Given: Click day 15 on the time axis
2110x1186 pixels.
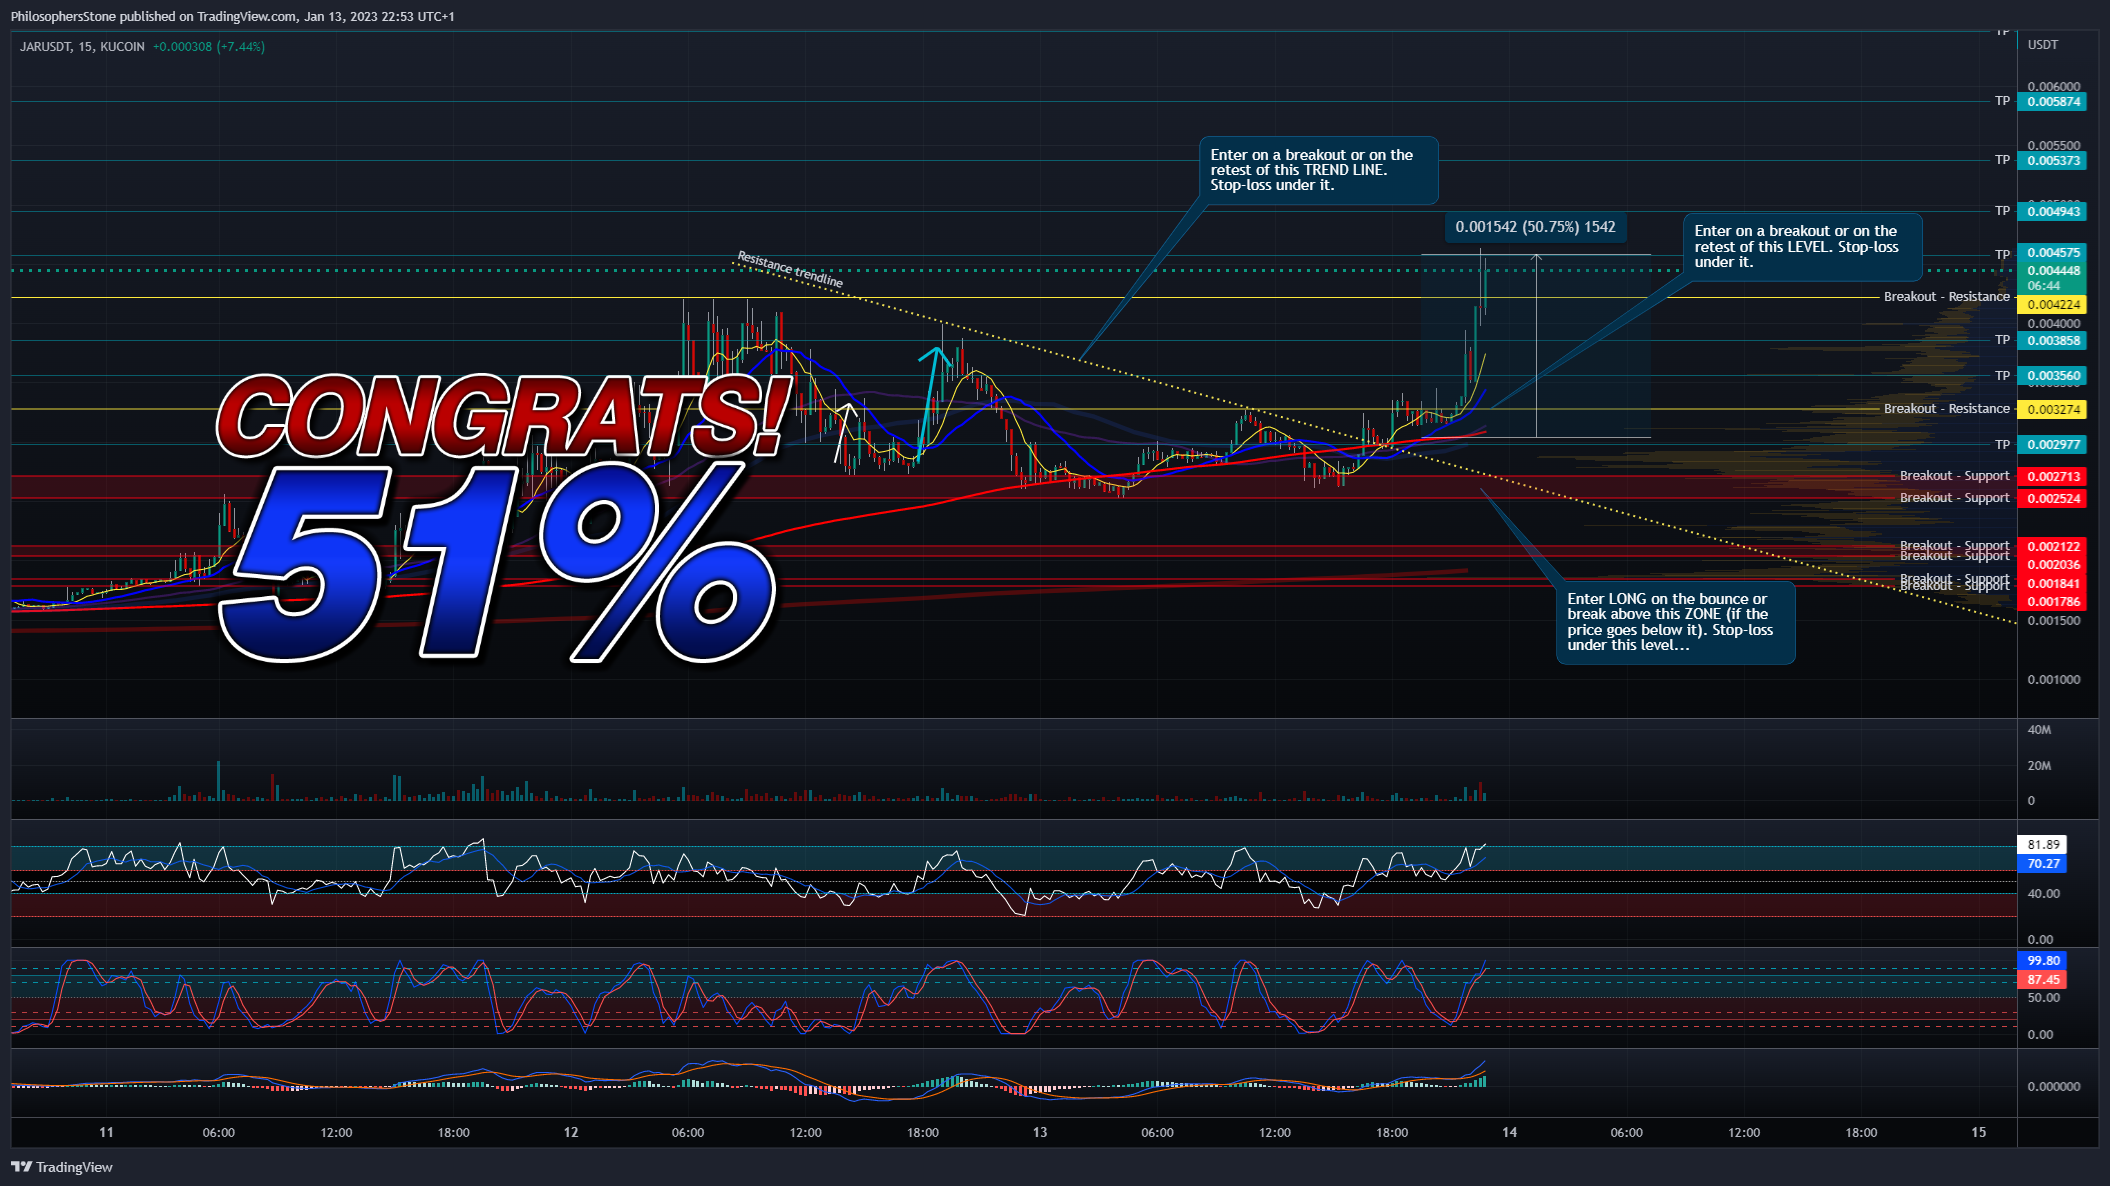Looking at the screenshot, I should tap(1978, 1132).
